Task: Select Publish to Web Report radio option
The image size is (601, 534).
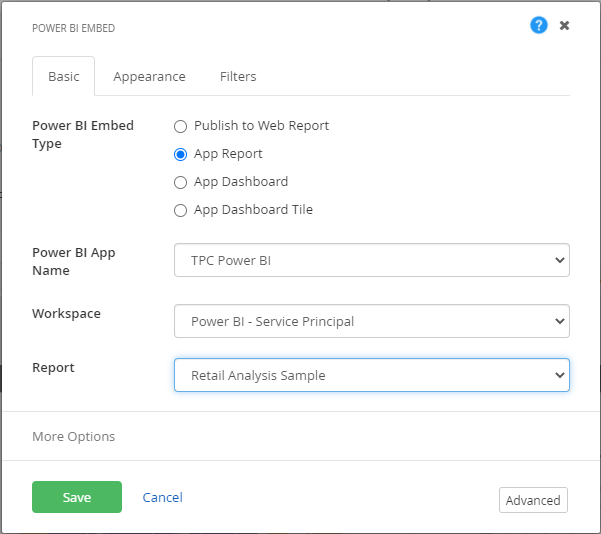Action: pos(181,126)
